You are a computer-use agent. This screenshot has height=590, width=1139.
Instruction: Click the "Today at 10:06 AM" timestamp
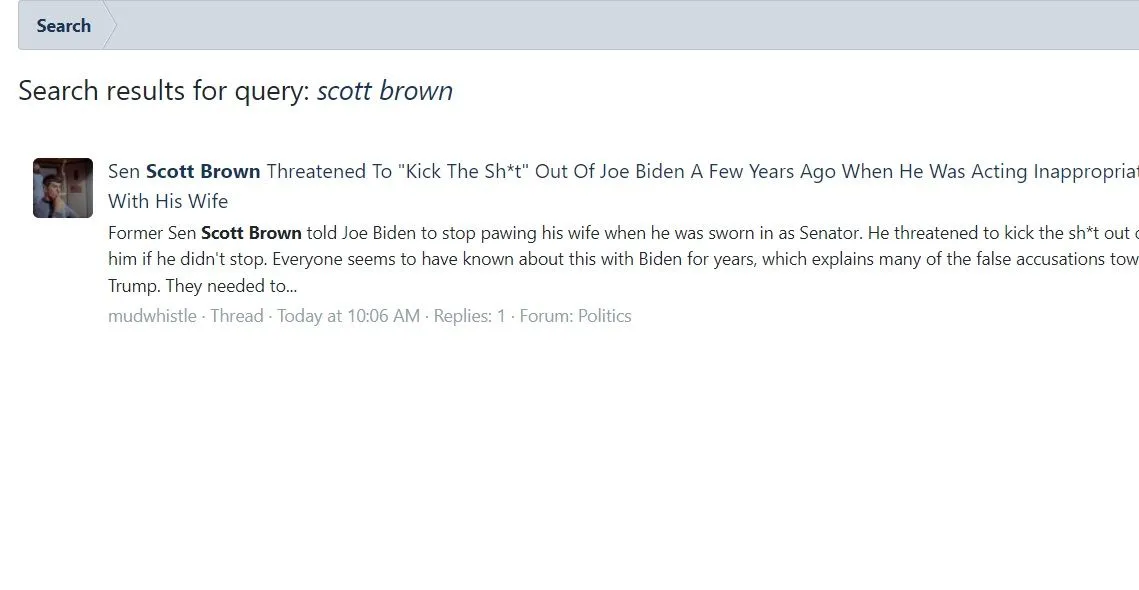point(348,316)
